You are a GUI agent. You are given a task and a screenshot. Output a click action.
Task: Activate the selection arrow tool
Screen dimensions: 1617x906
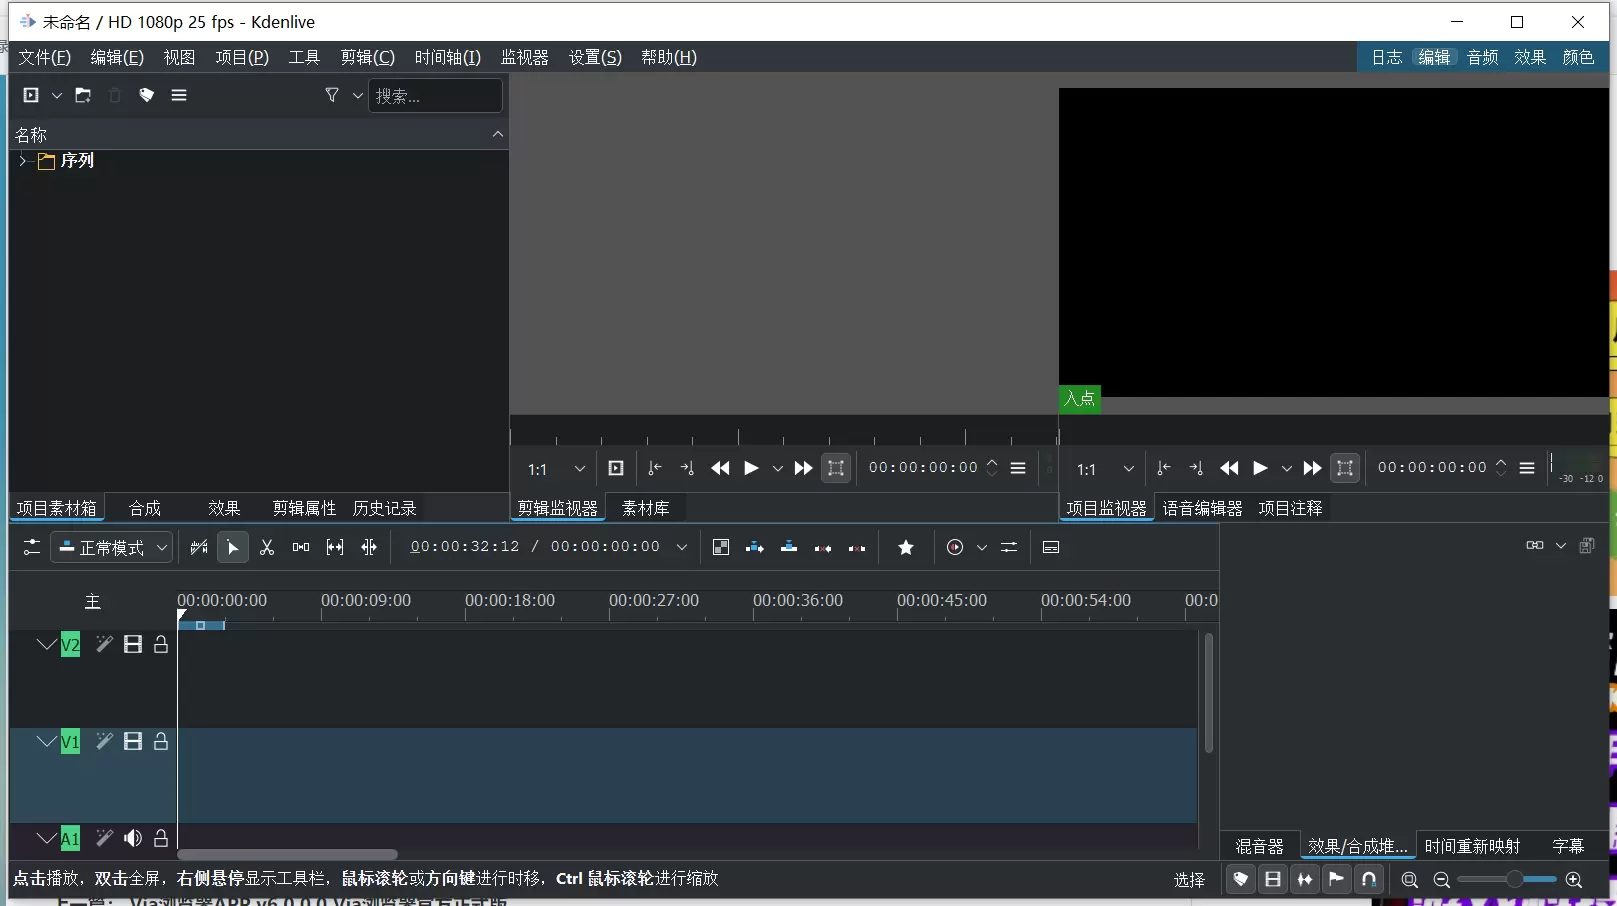pyautogui.click(x=233, y=547)
